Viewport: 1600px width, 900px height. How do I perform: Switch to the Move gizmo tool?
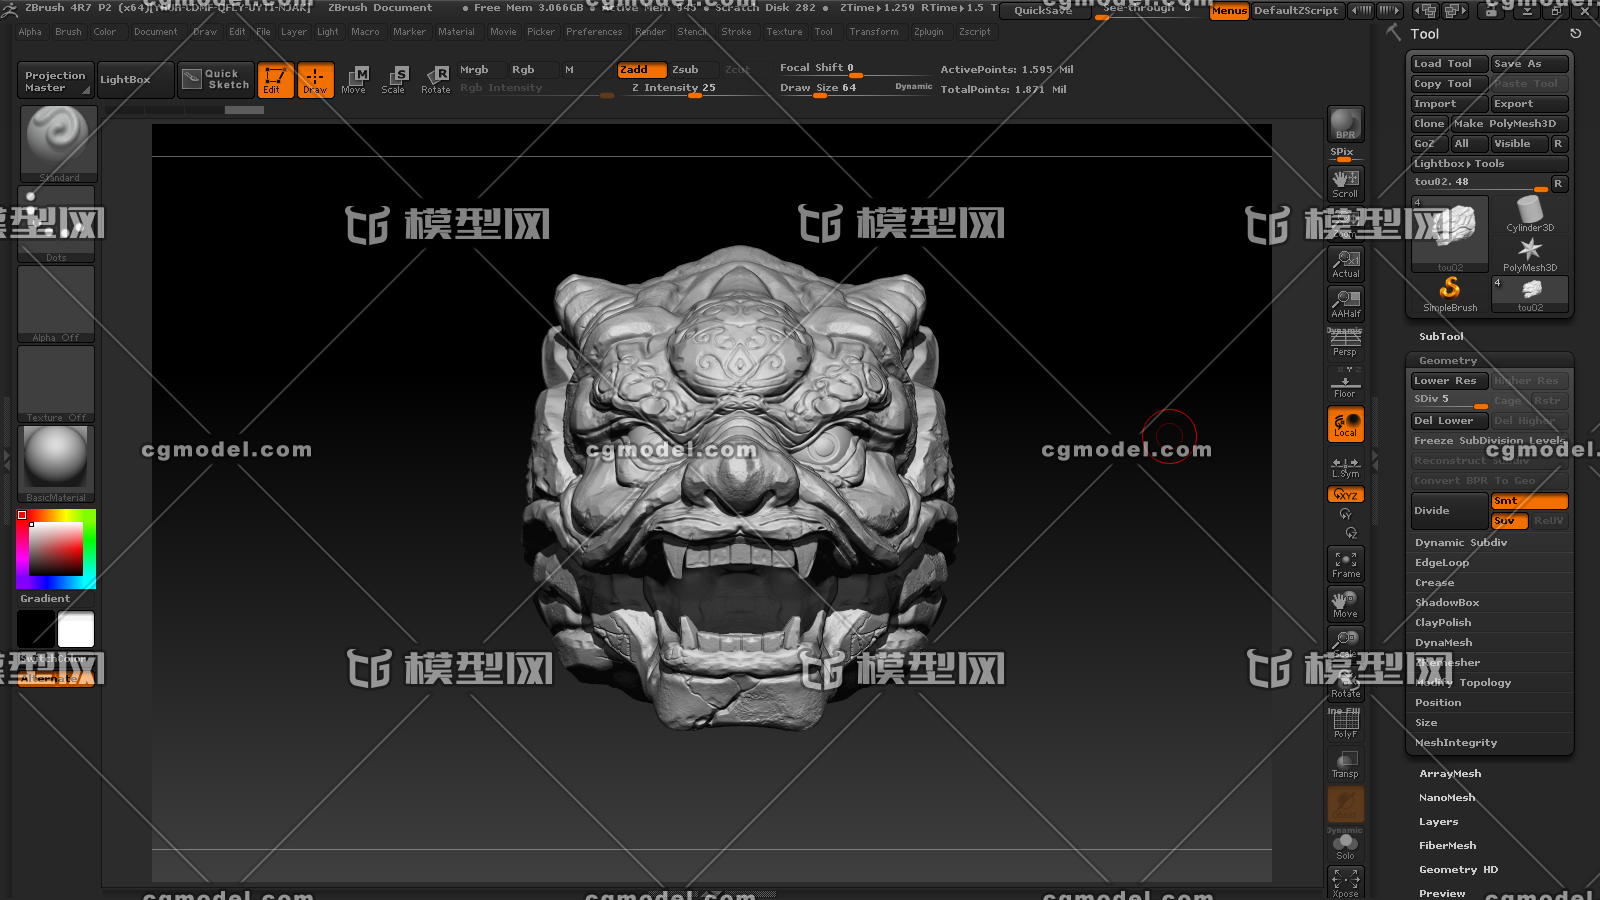click(x=354, y=80)
